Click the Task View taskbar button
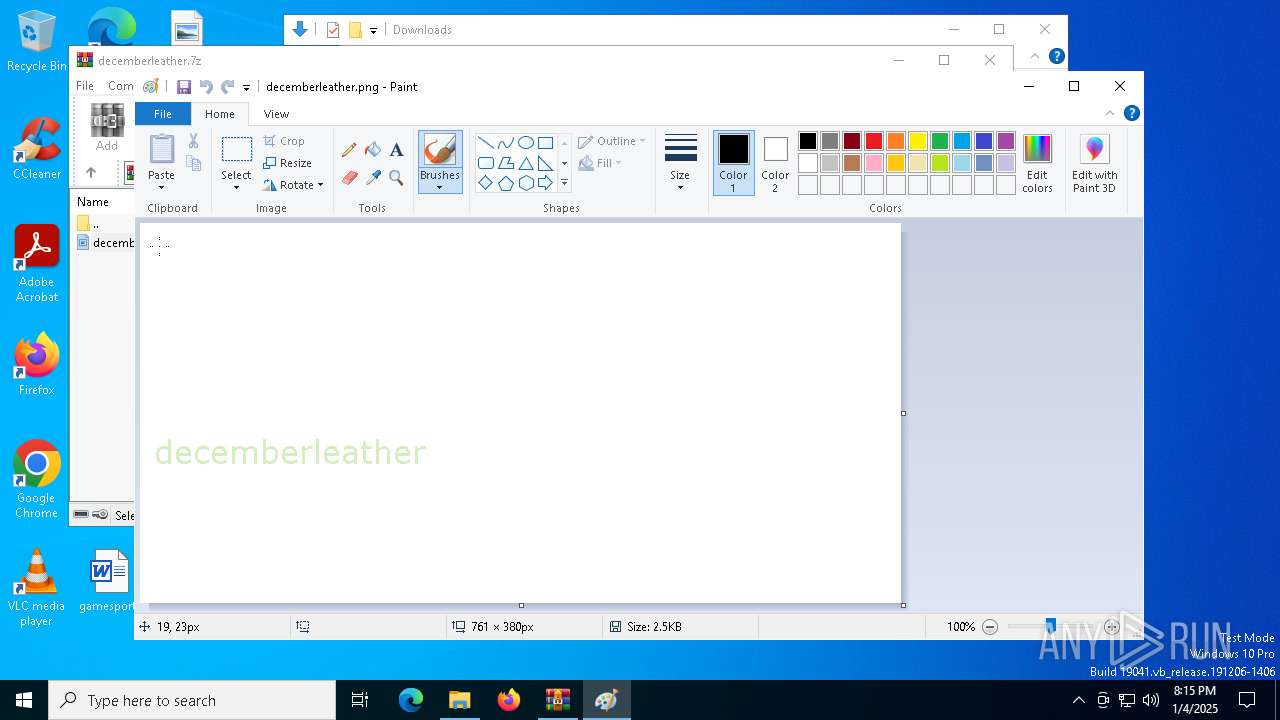 click(x=360, y=700)
